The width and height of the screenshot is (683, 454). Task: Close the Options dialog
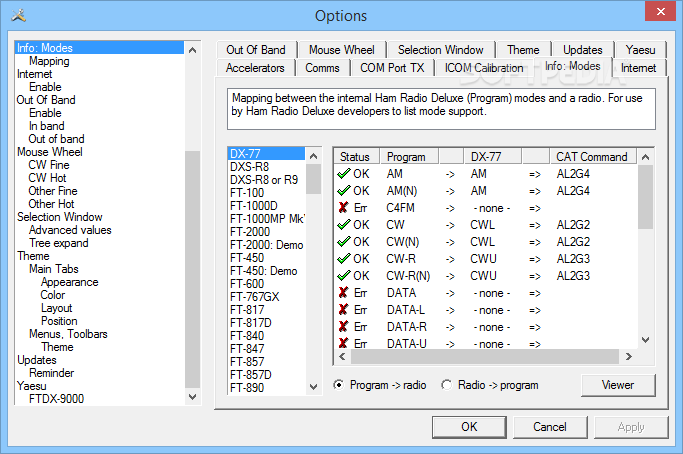click(x=660, y=11)
